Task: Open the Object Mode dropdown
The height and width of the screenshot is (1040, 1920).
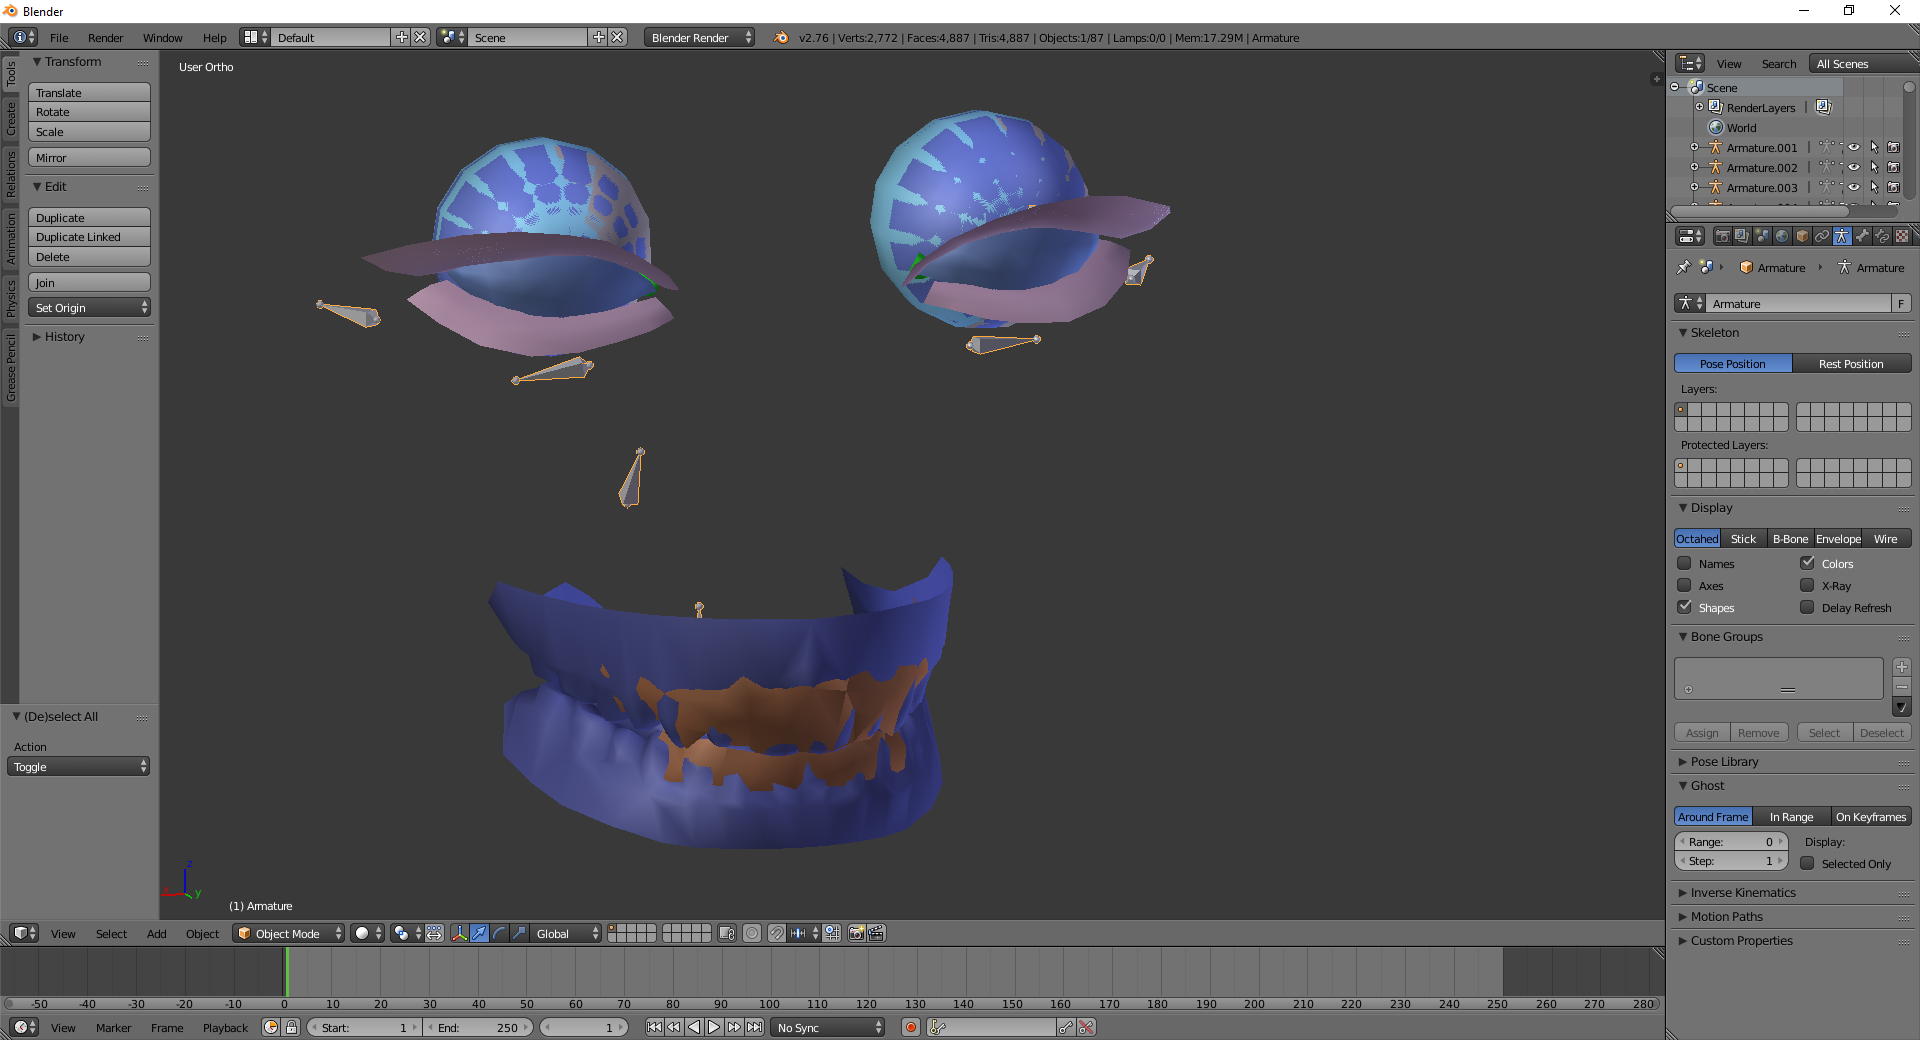Action: click(x=288, y=933)
